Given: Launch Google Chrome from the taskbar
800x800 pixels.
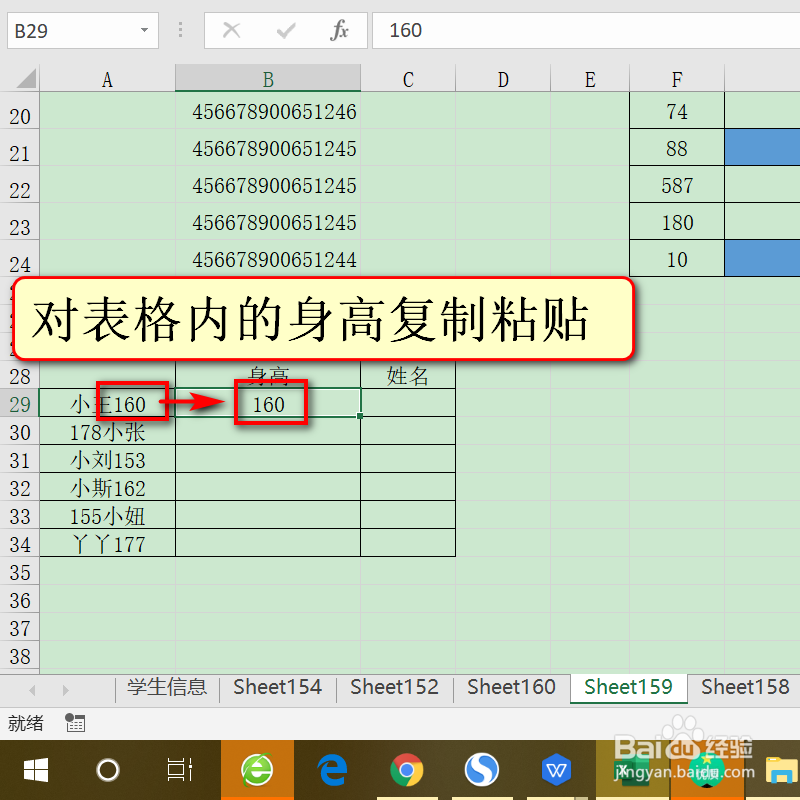Looking at the screenshot, I should tap(407, 770).
